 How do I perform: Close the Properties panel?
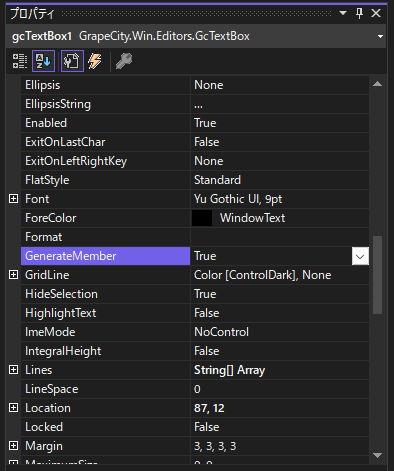tap(376, 13)
